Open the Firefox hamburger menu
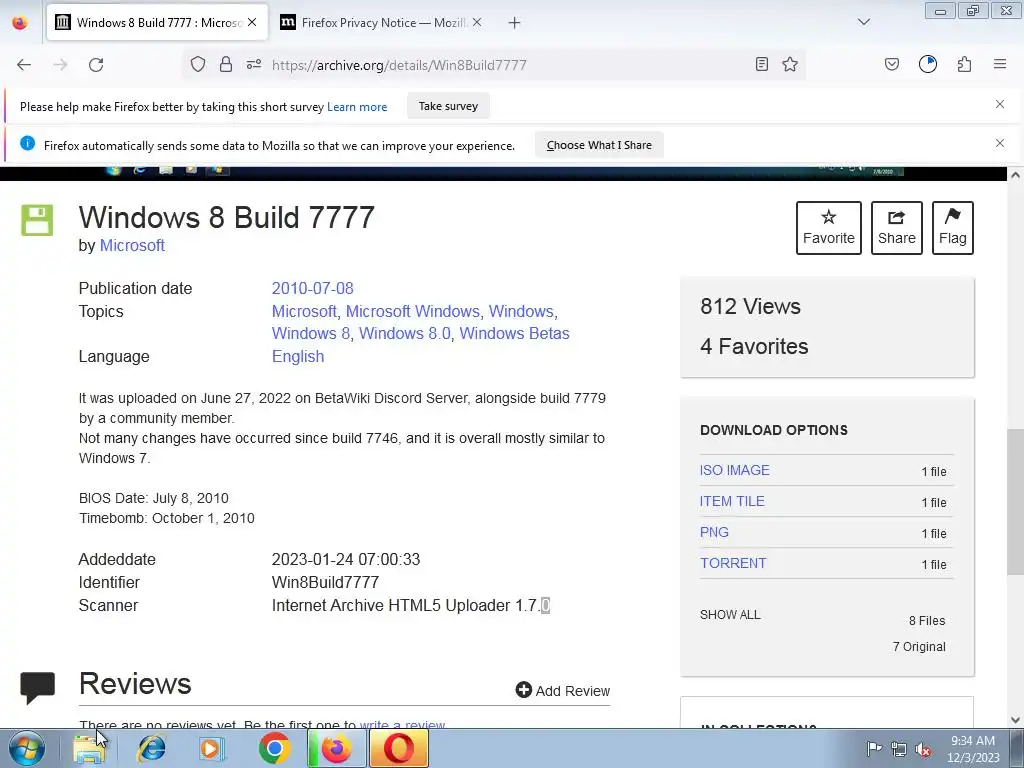This screenshot has height=768, width=1024. tap(1000, 64)
